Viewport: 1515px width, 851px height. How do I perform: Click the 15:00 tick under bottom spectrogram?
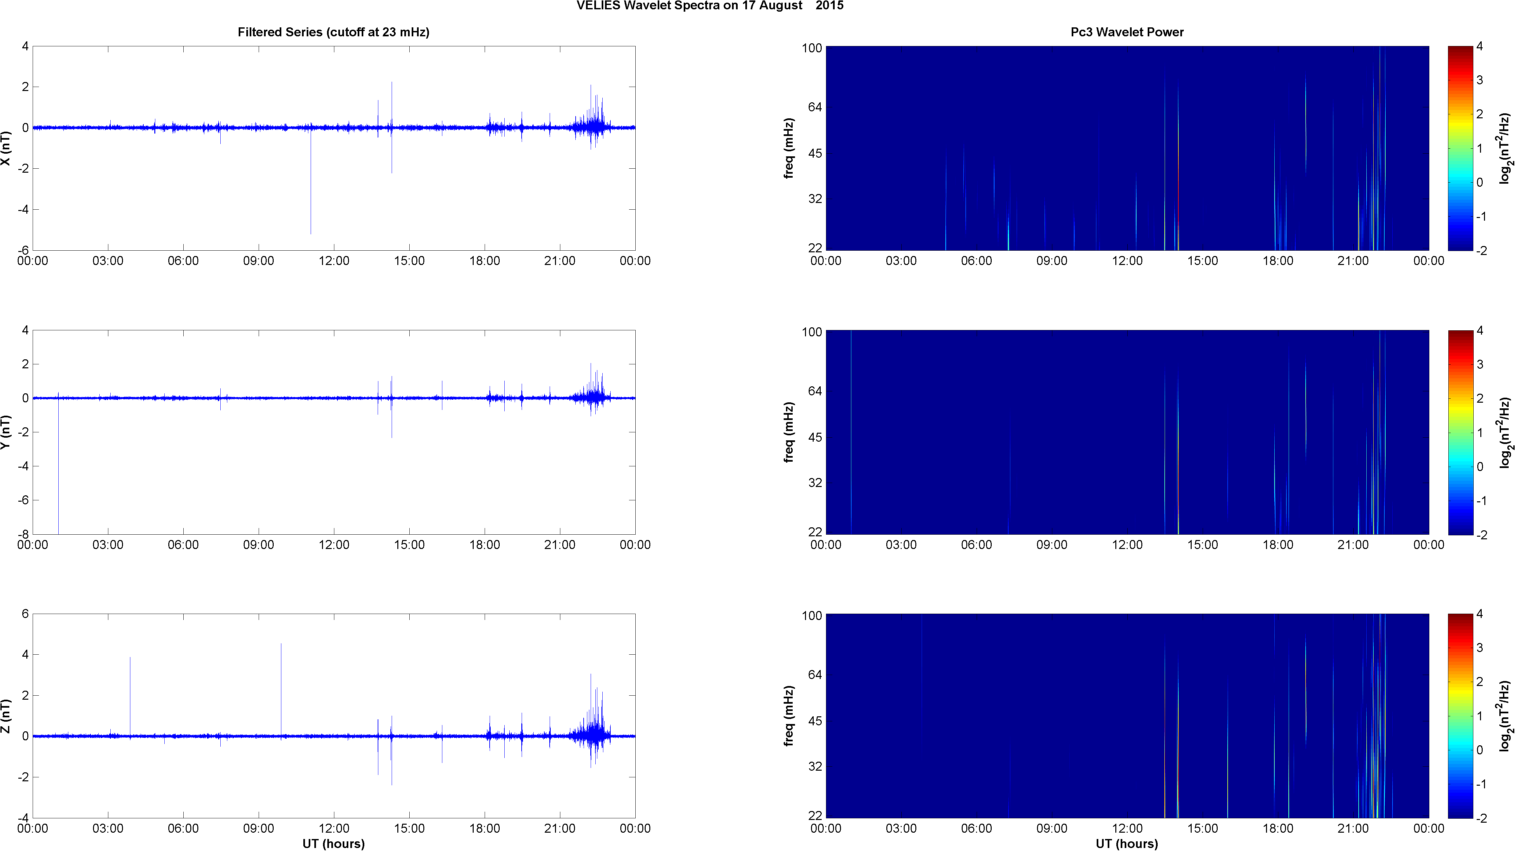click(1202, 828)
